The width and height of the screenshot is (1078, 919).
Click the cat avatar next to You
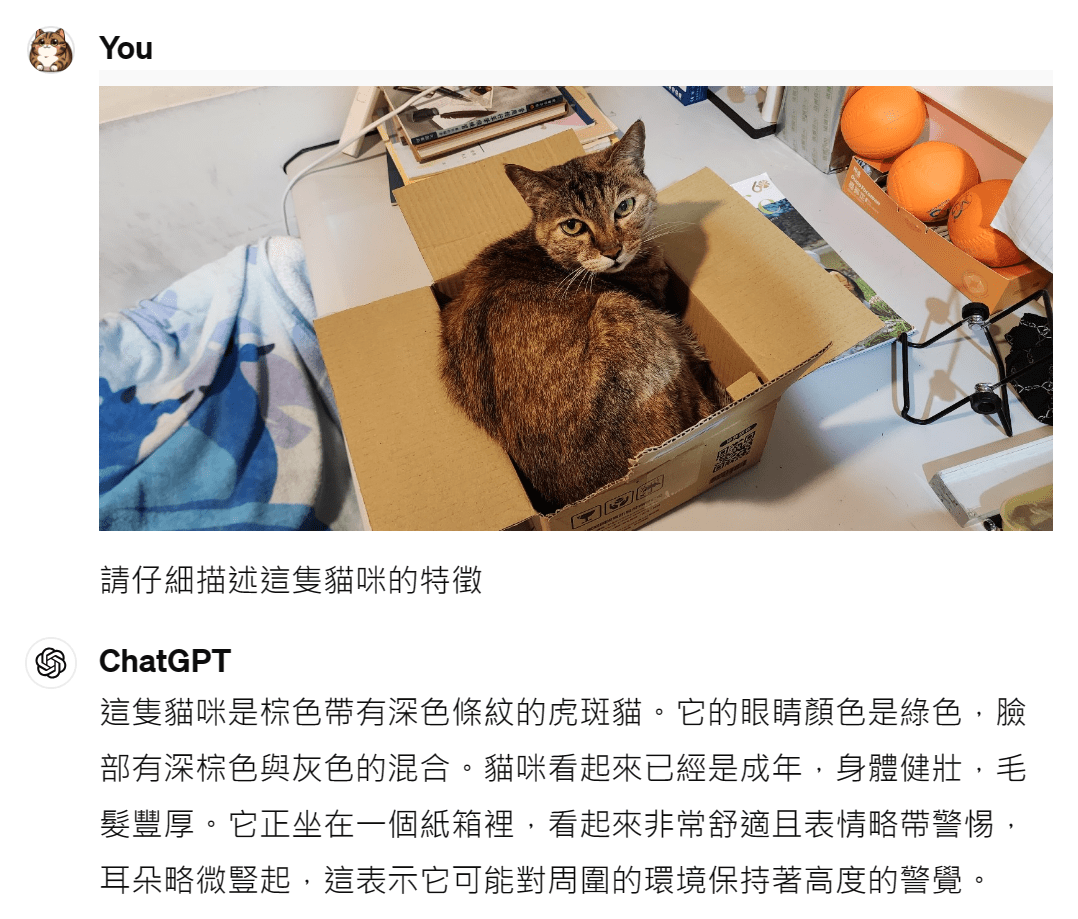tap(50, 49)
